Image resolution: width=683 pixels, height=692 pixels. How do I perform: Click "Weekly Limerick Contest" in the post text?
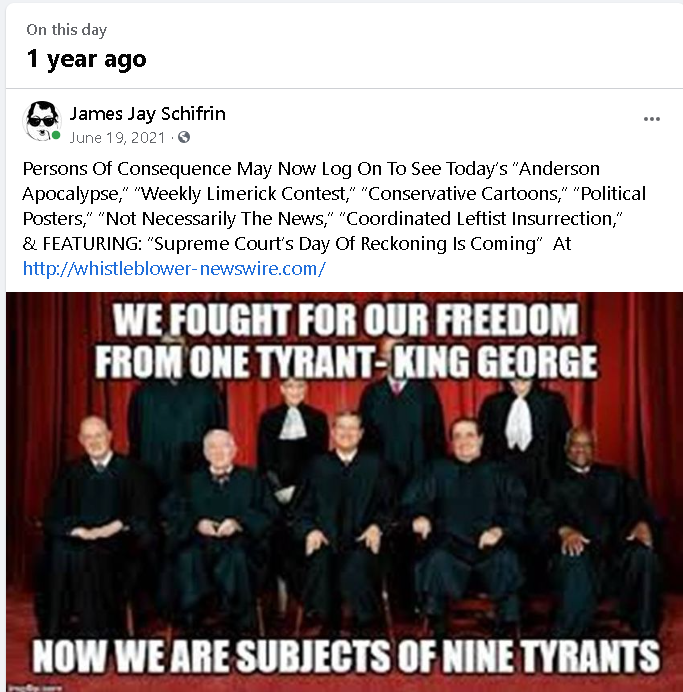pyautogui.click(x=244, y=194)
